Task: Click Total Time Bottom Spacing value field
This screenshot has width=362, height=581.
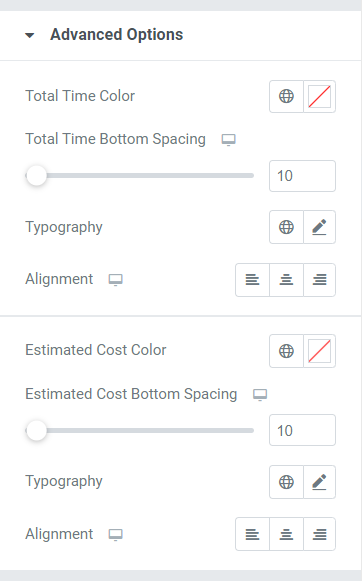Action: click(x=302, y=176)
